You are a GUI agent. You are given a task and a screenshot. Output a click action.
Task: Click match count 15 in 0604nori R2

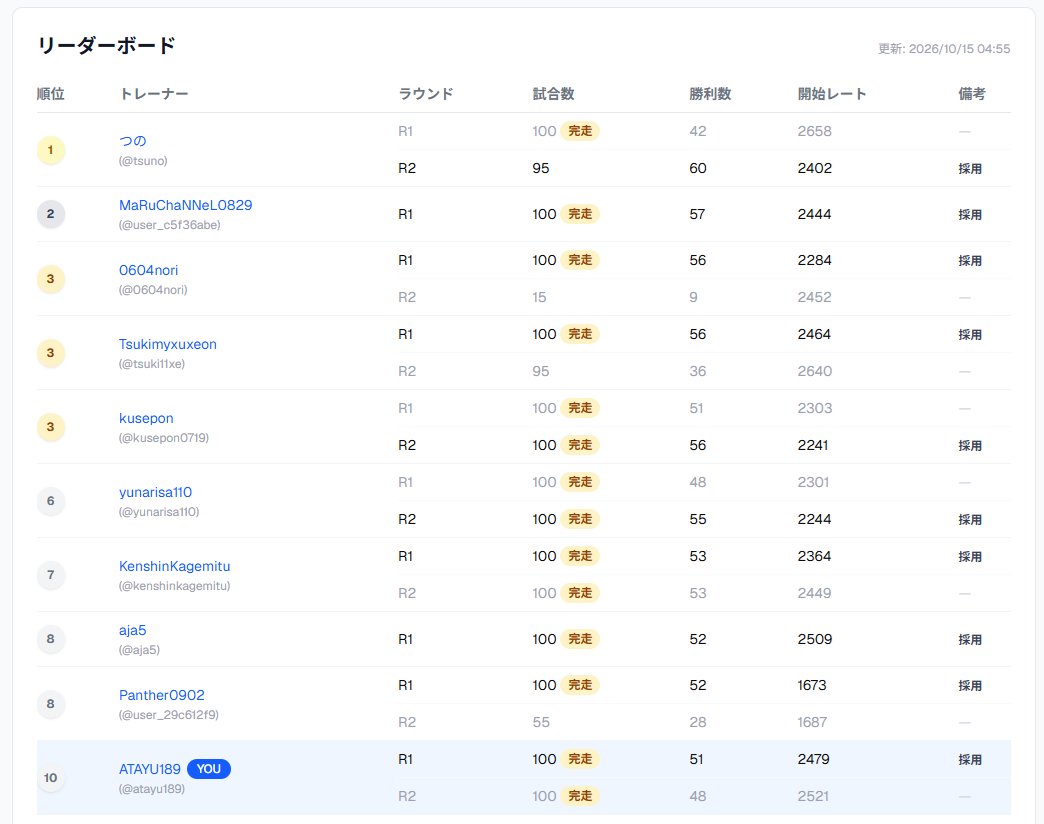pyautogui.click(x=539, y=298)
